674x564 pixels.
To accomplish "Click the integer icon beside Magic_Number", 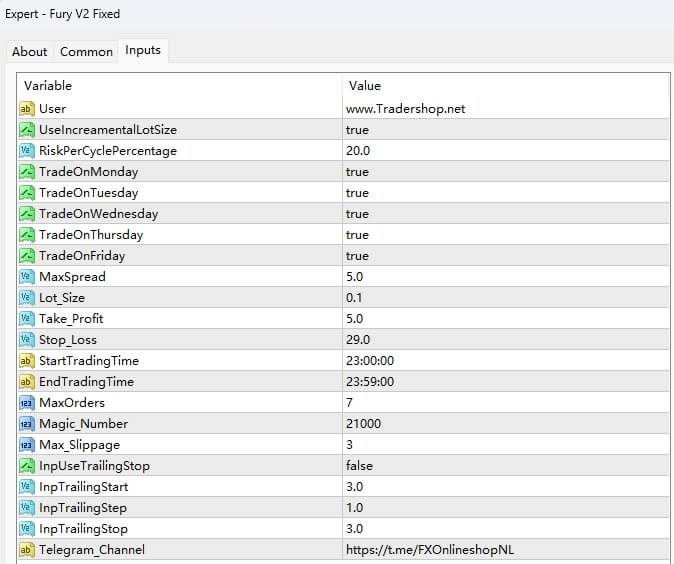I will point(27,424).
